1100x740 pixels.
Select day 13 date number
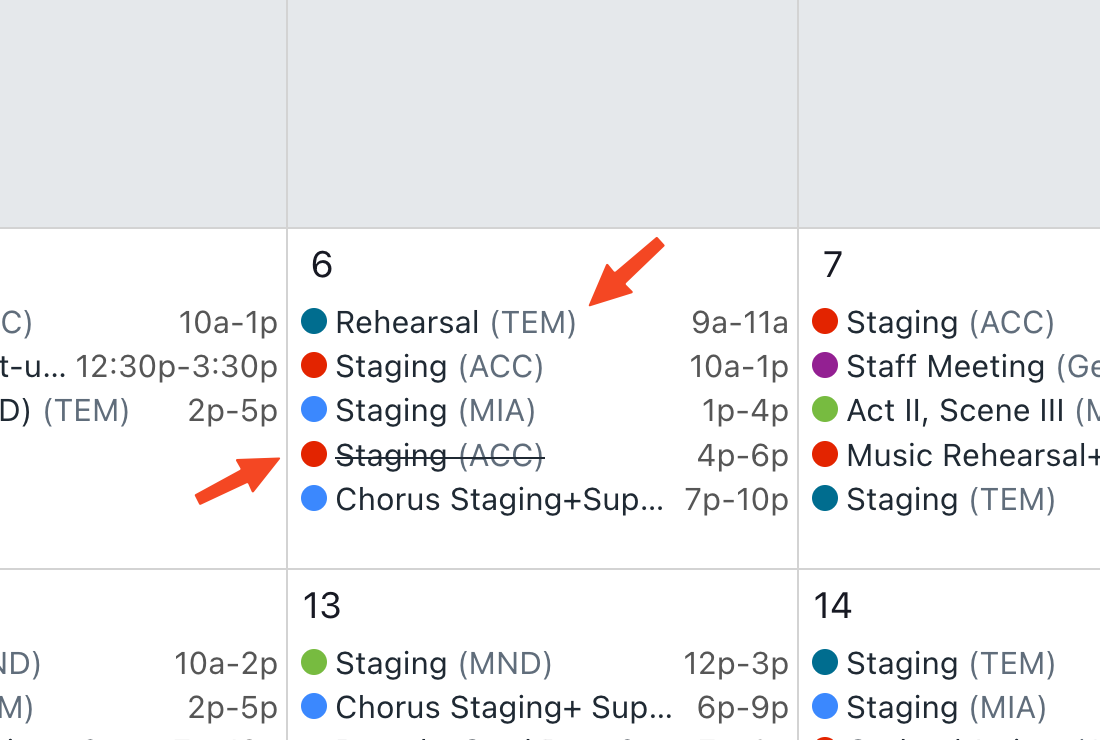(321, 605)
